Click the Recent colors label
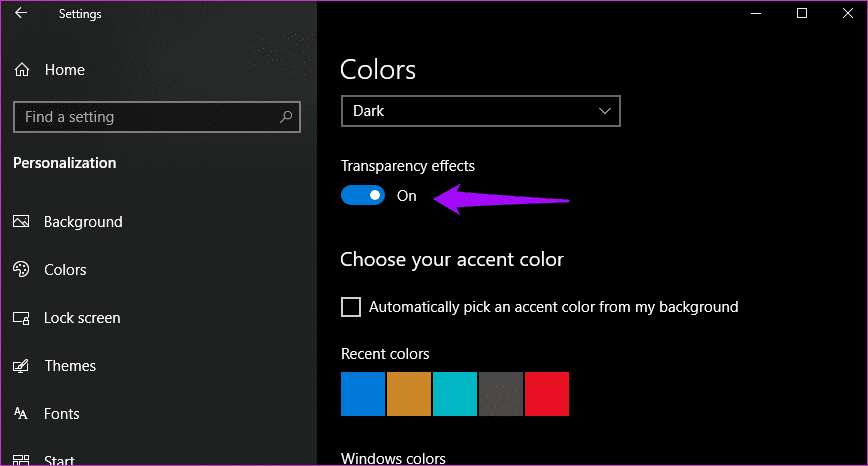 (x=385, y=354)
